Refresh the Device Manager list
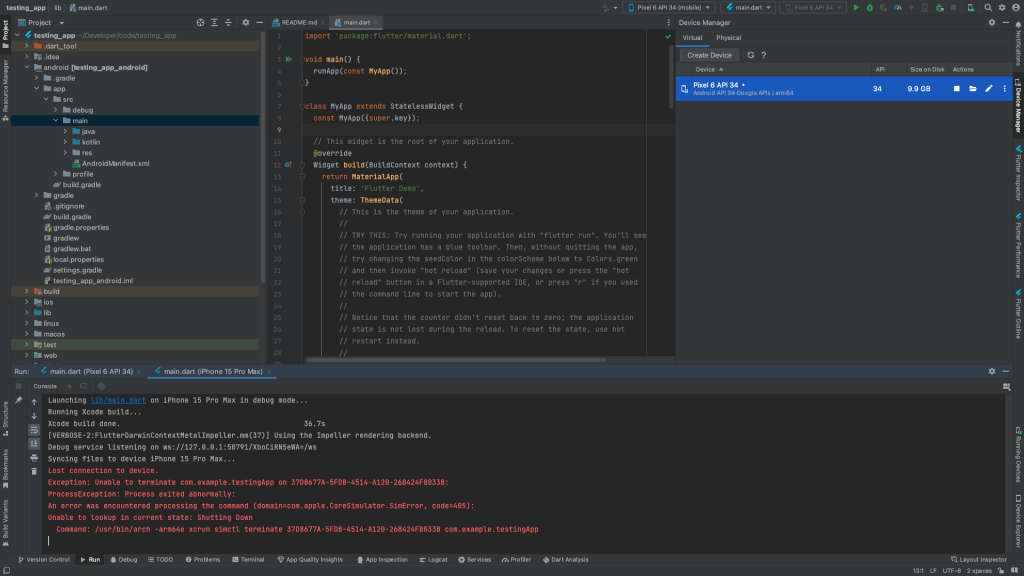Screen dimensions: 1024x576 753,55
